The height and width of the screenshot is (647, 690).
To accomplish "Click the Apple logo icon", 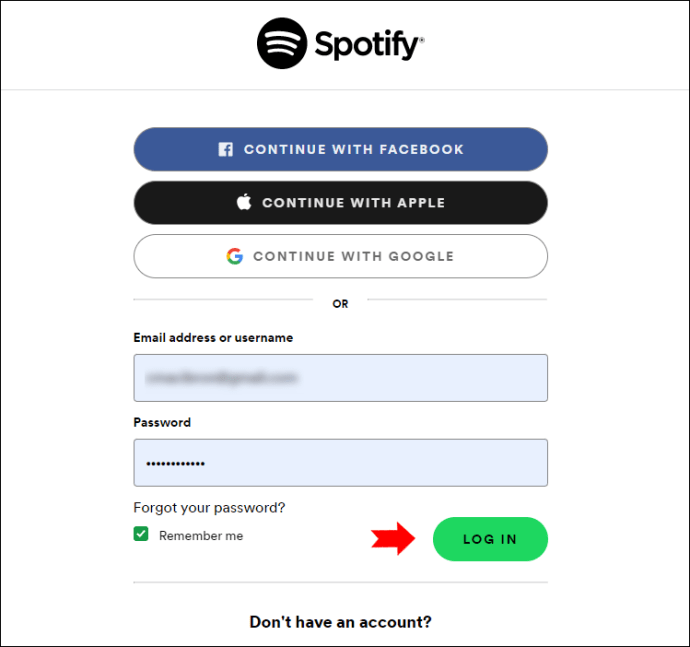I will (244, 202).
